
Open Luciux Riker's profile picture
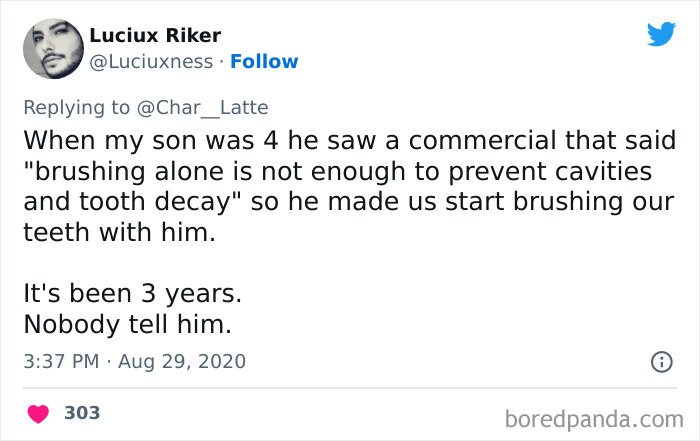coord(53,48)
